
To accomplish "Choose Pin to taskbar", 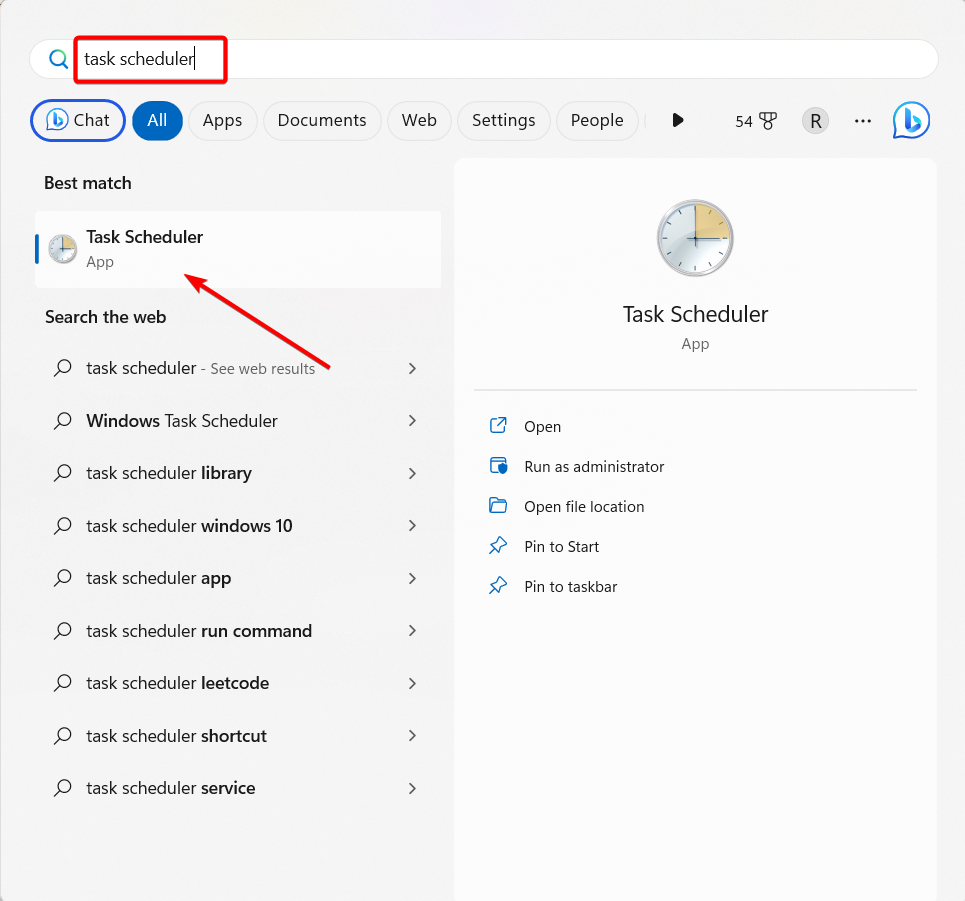I will 571,587.
